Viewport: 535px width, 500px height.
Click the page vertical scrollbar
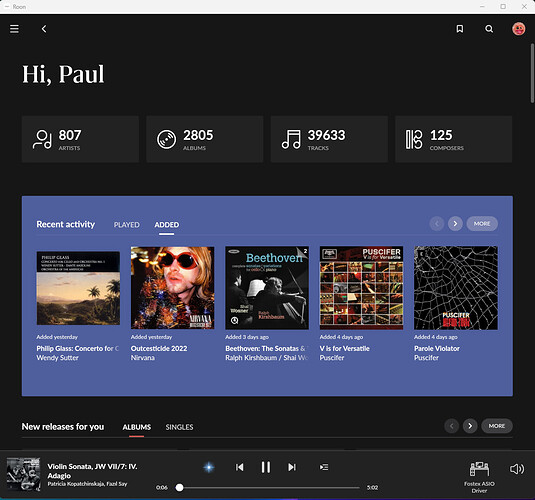pos(532,73)
